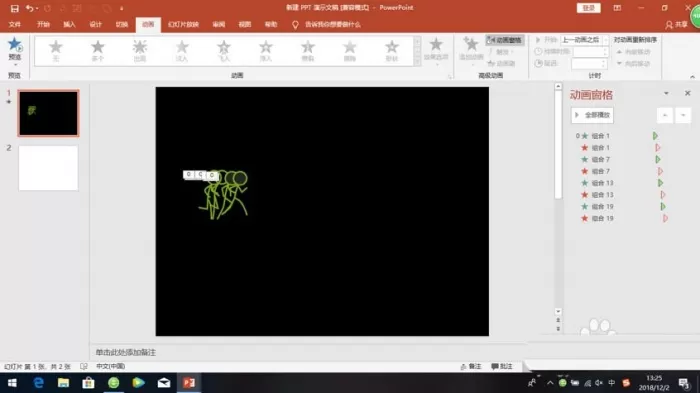Select the Wipe (擦除) animation effect
The width and height of the screenshot is (700, 393).
point(350,50)
